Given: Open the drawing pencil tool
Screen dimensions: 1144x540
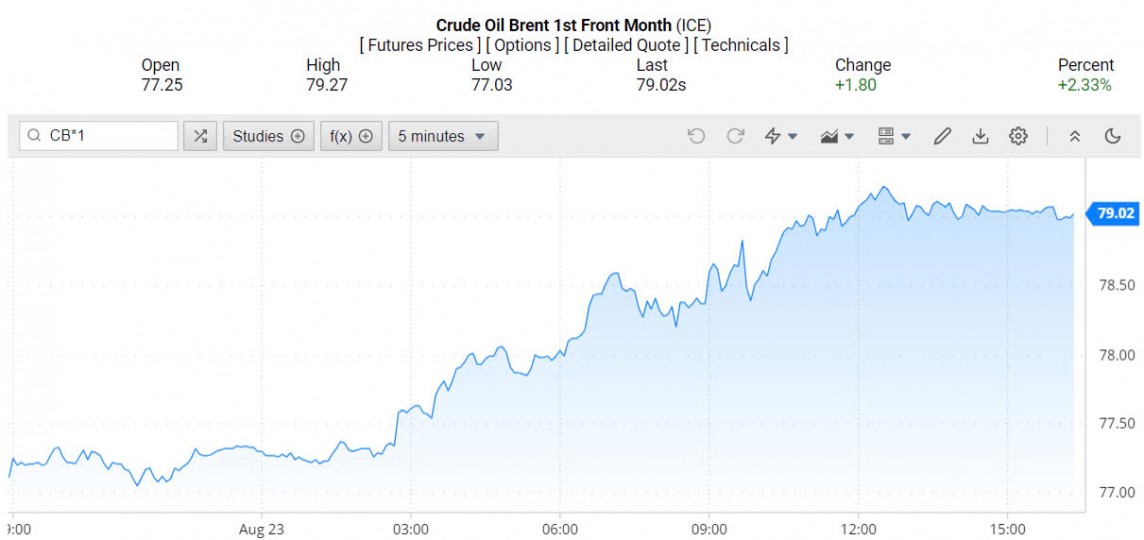Looking at the screenshot, I should pyautogui.click(x=942, y=136).
